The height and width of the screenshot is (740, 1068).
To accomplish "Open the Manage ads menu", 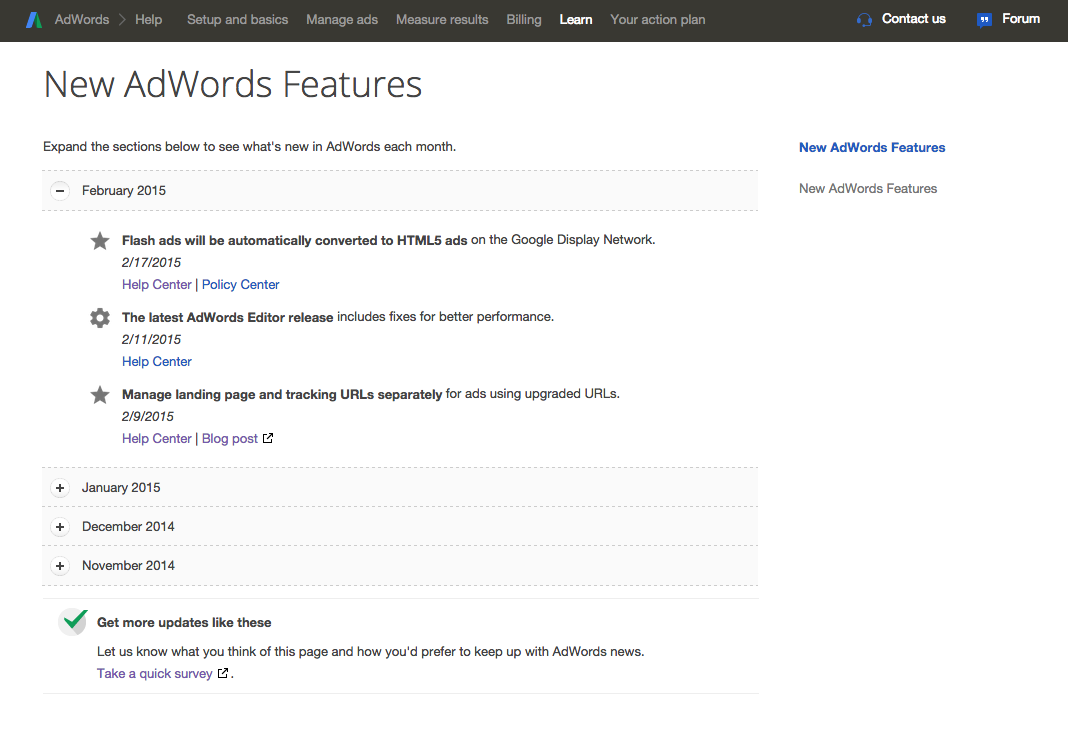I will point(342,20).
